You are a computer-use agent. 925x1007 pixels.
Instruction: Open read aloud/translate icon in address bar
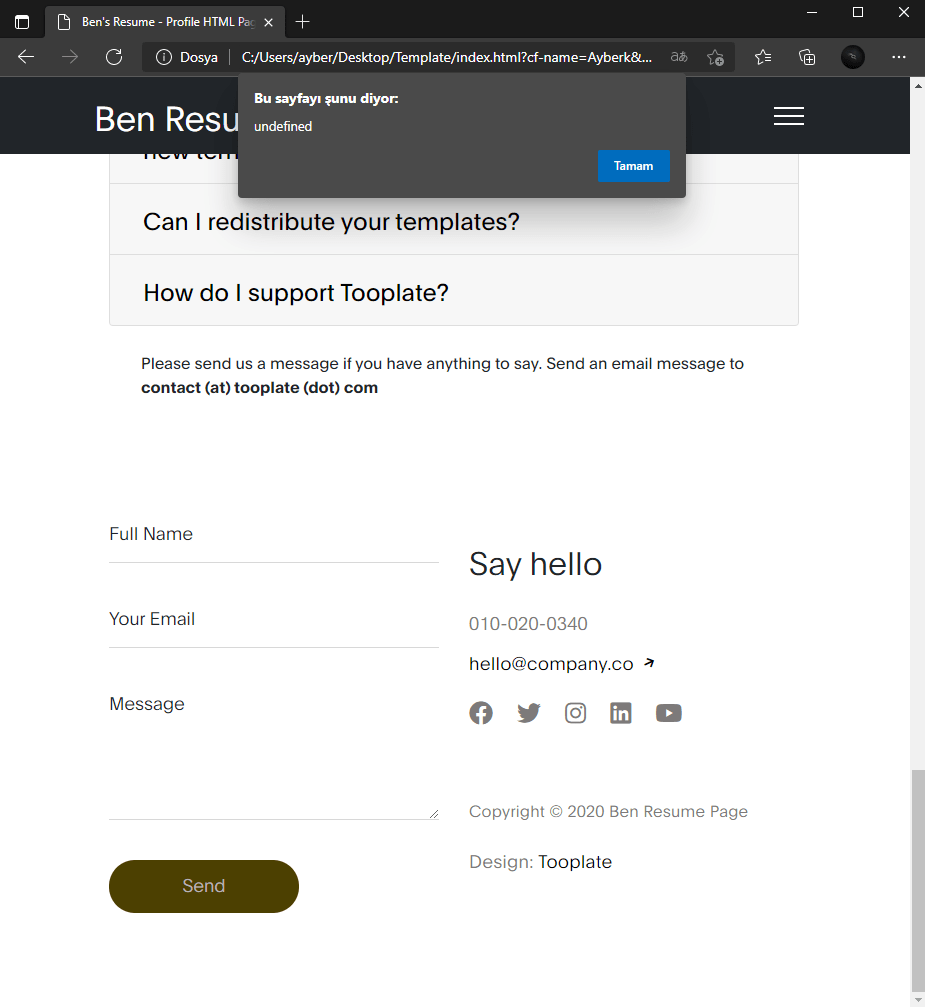(x=679, y=57)
